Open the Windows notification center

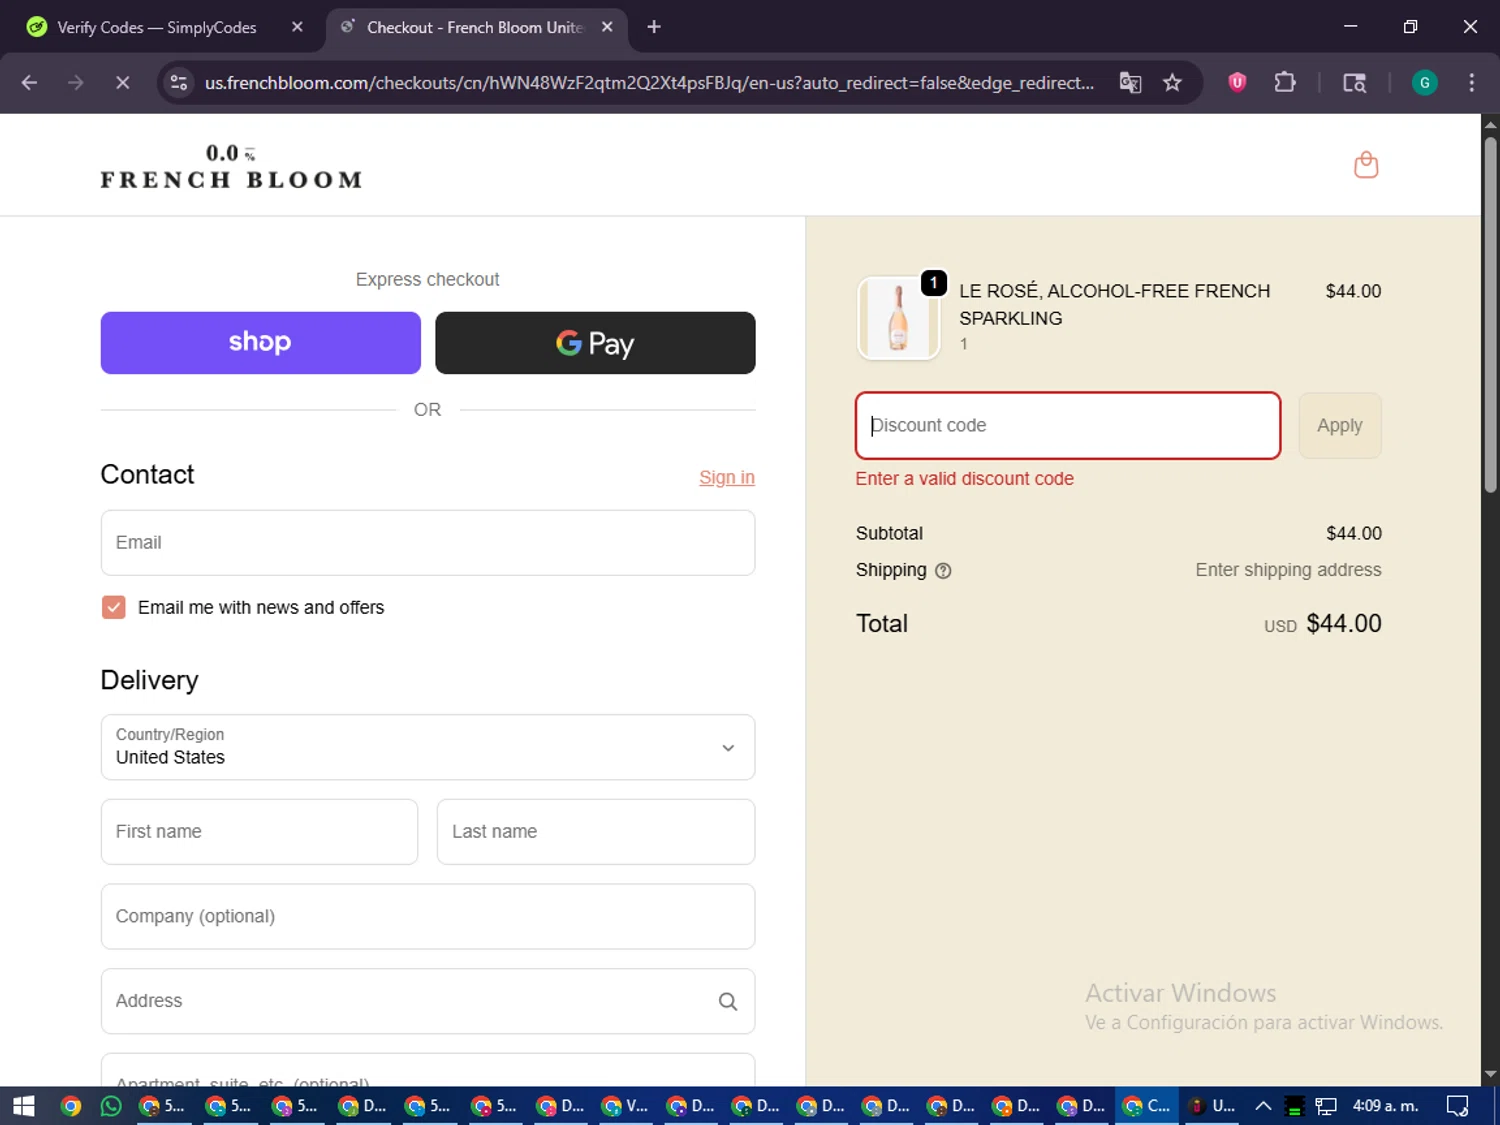pyautogui.click(x=1458, y=1106)
